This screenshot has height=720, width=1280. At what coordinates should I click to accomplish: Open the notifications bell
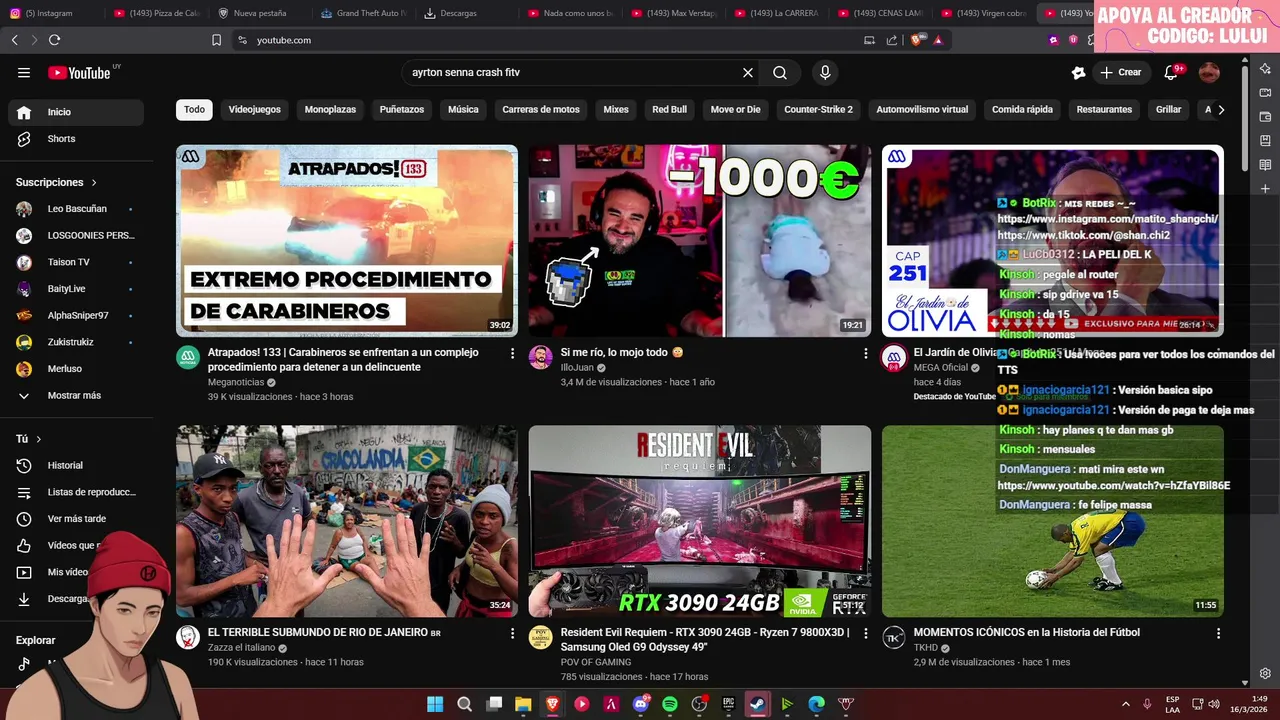point(1171,72)
